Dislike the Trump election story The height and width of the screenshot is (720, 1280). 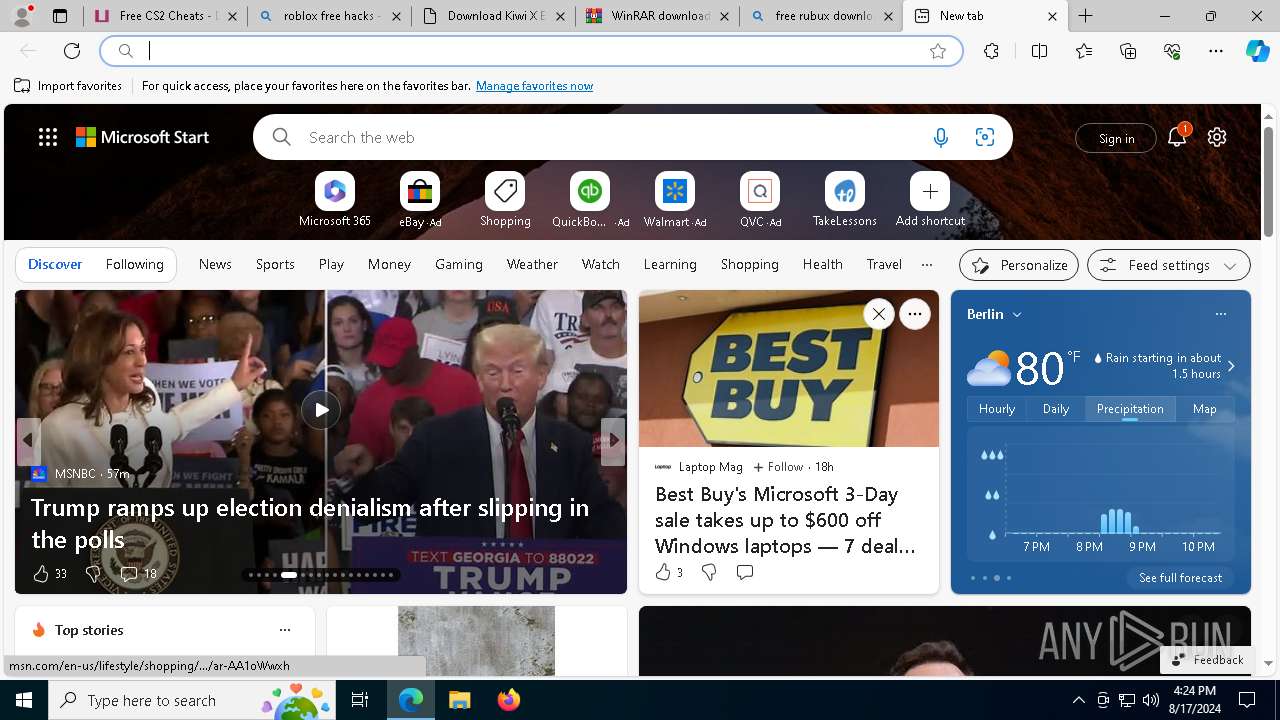(93, 574)
